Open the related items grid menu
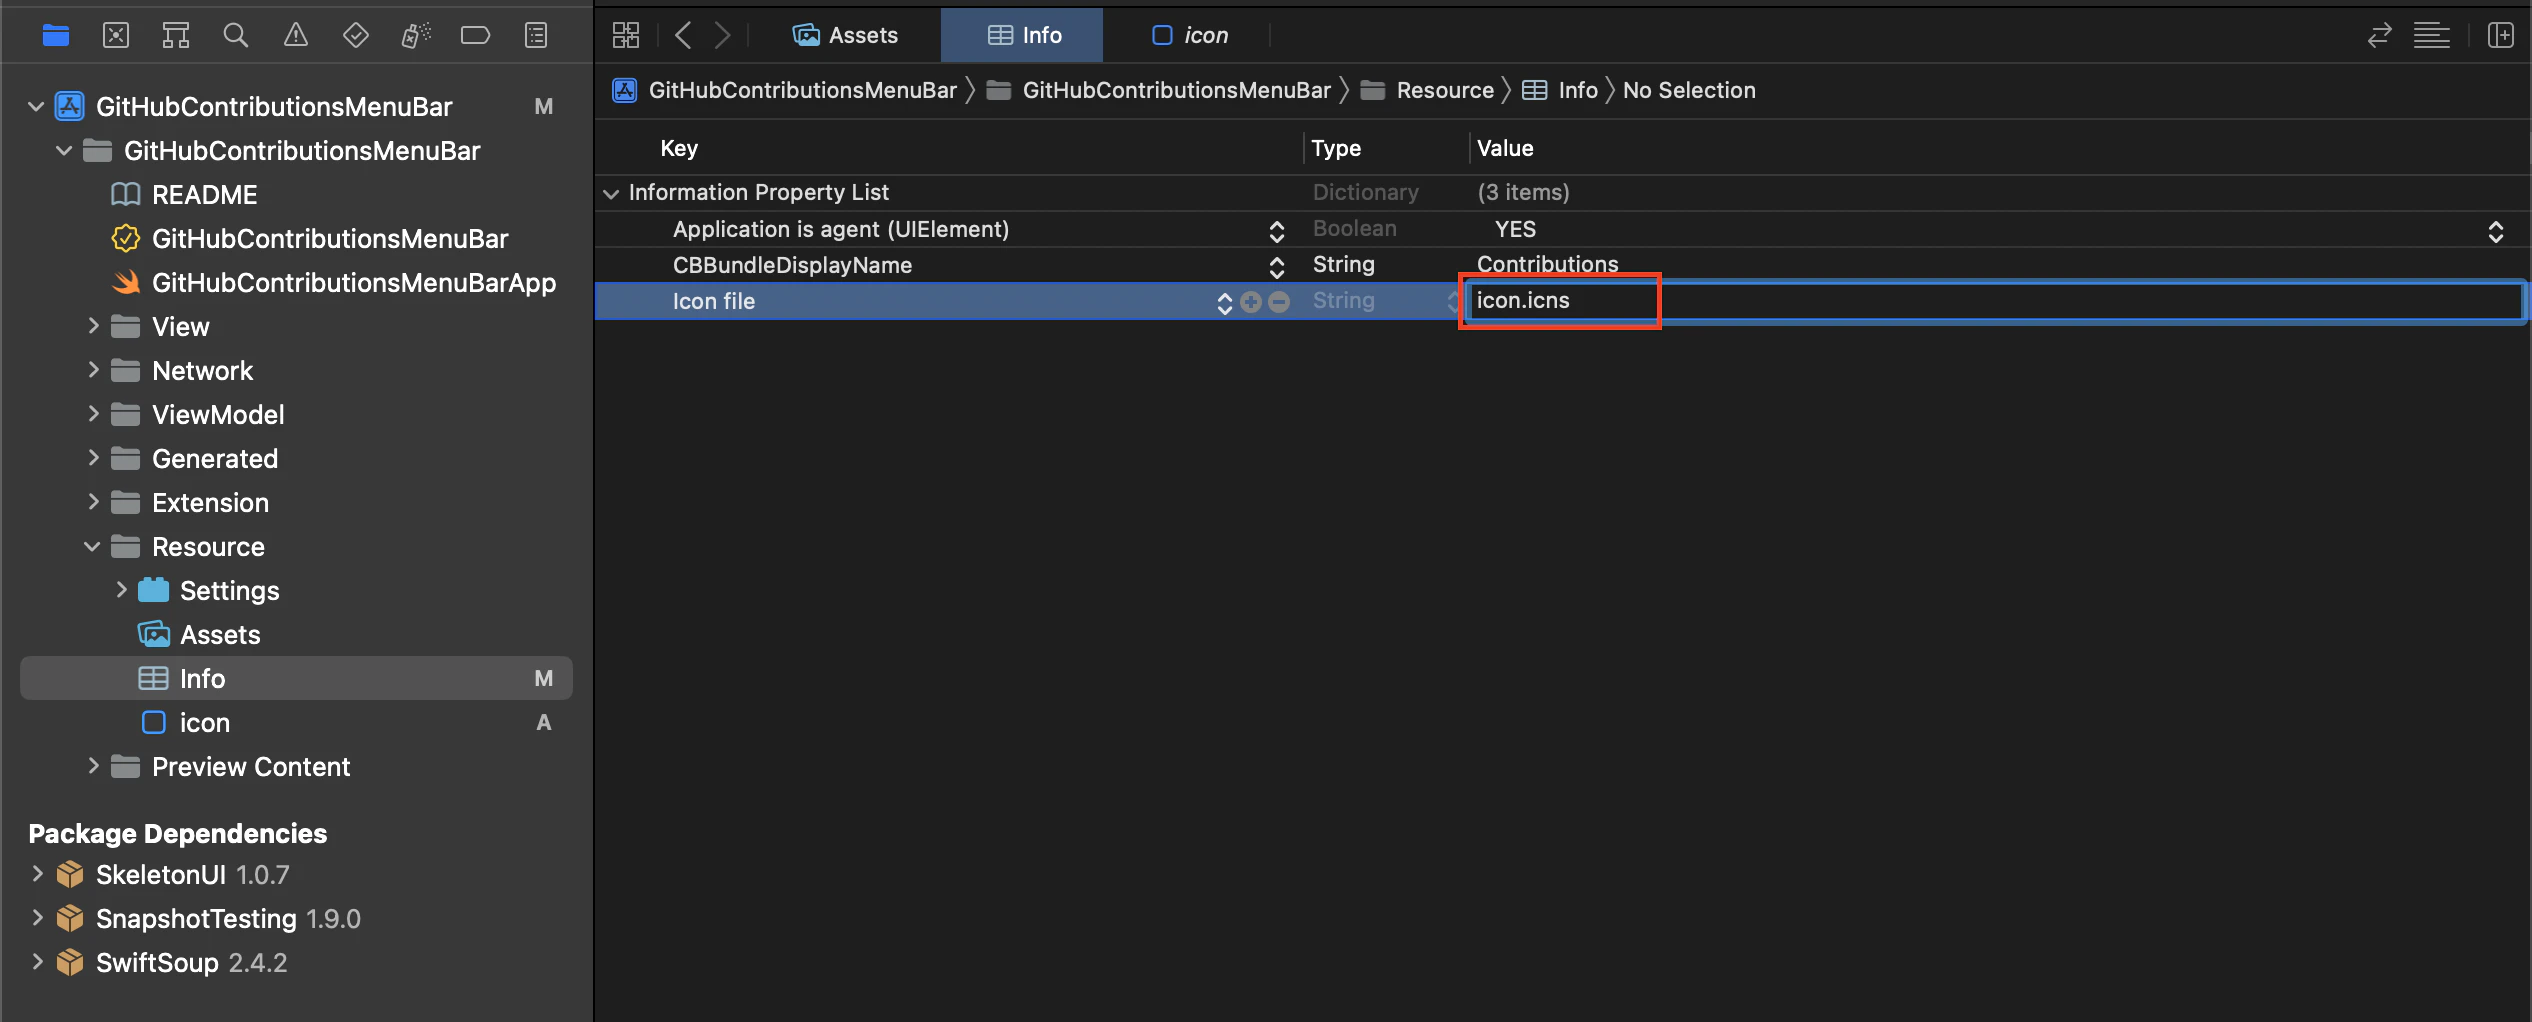The width and height of the screenshot is (2532, 1022). tap(626, 36)
